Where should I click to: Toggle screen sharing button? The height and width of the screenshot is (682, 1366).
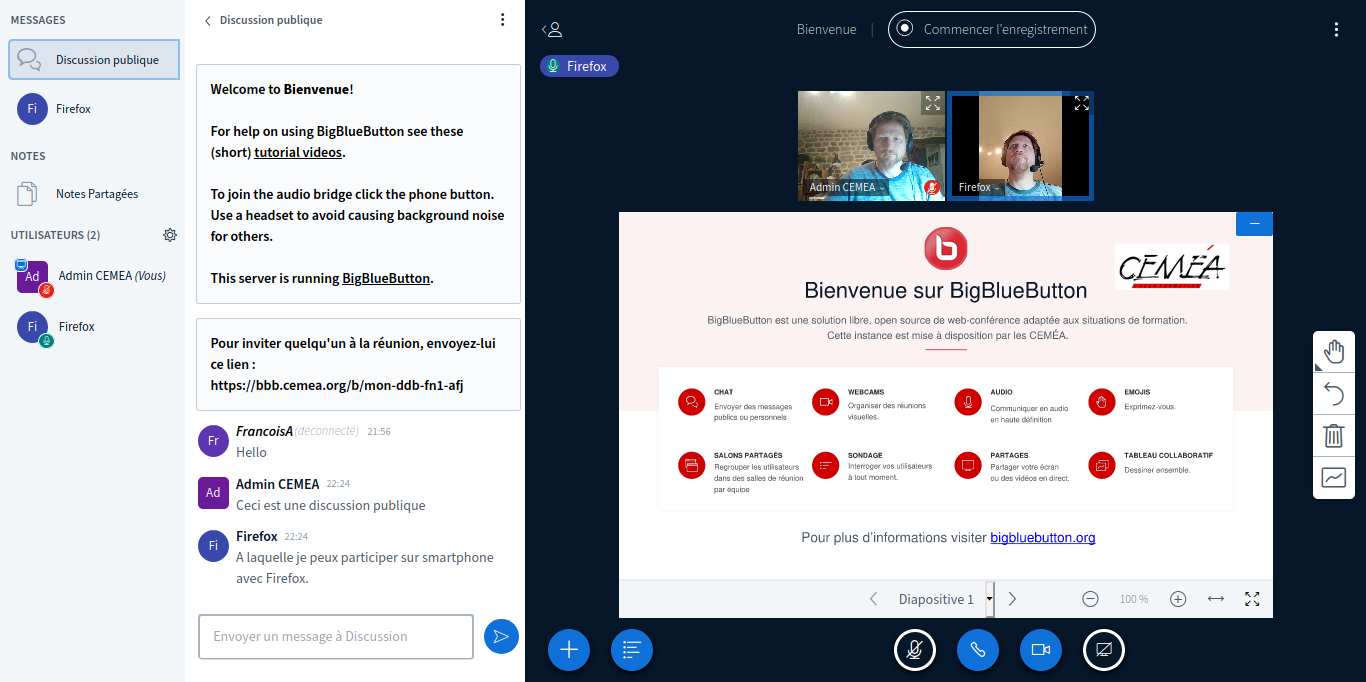click(1104, 650)
